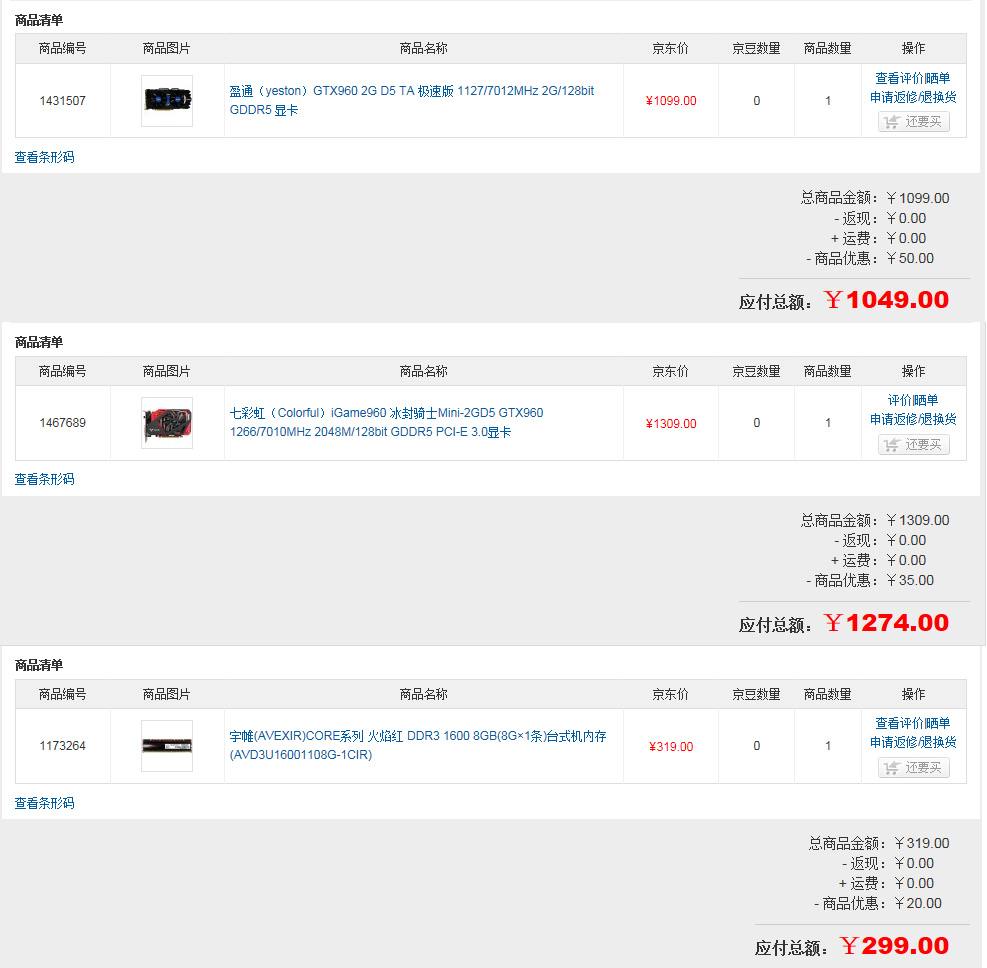The image size is (987, 968).
Task: Click 申请返修/退换货 for the AVEXIR memory
Action: click(x=913, y=742)
